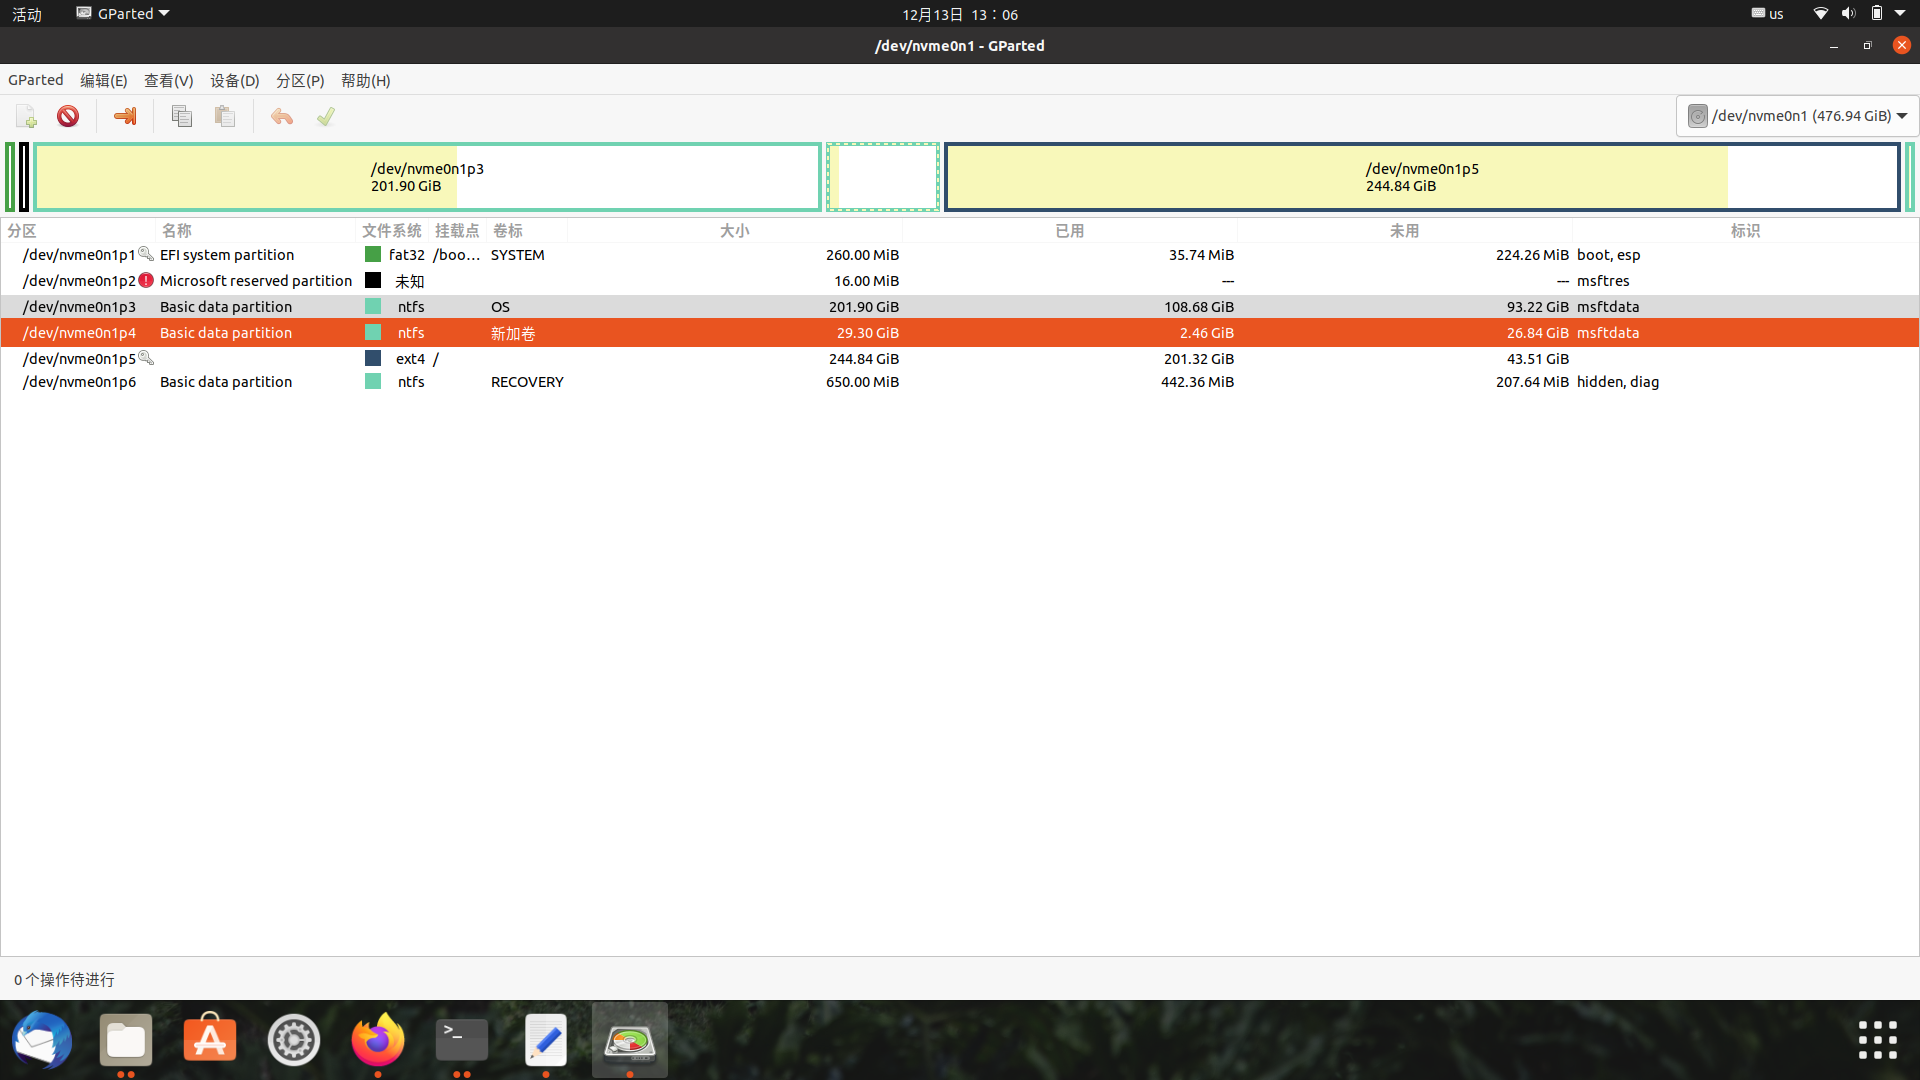
Task: Open the Terminal from the dock
Action: coord(461,1040)
